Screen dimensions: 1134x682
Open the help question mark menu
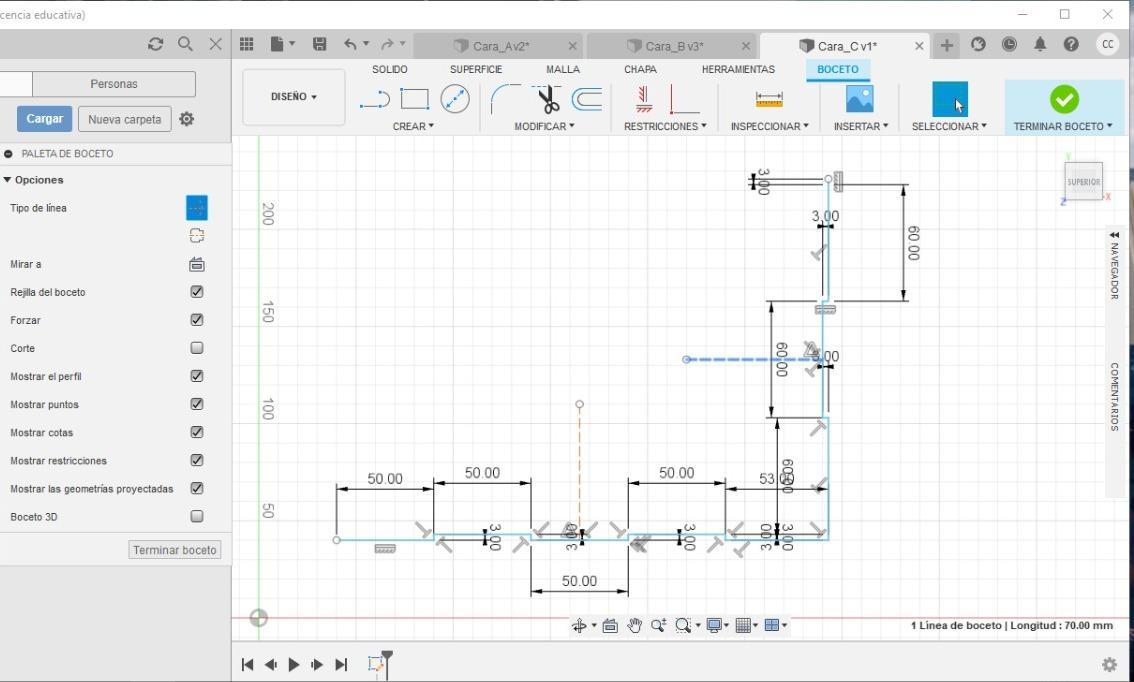1071,44
